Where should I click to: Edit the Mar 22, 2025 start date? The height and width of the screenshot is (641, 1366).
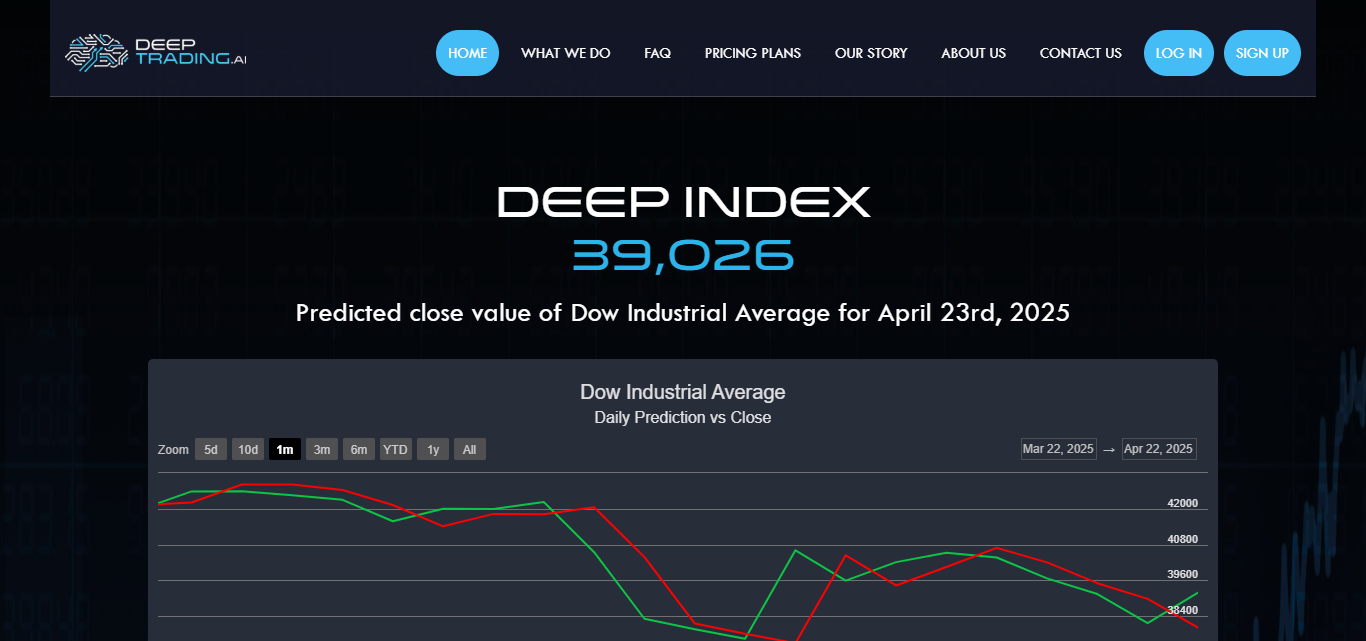point(1059,449)
